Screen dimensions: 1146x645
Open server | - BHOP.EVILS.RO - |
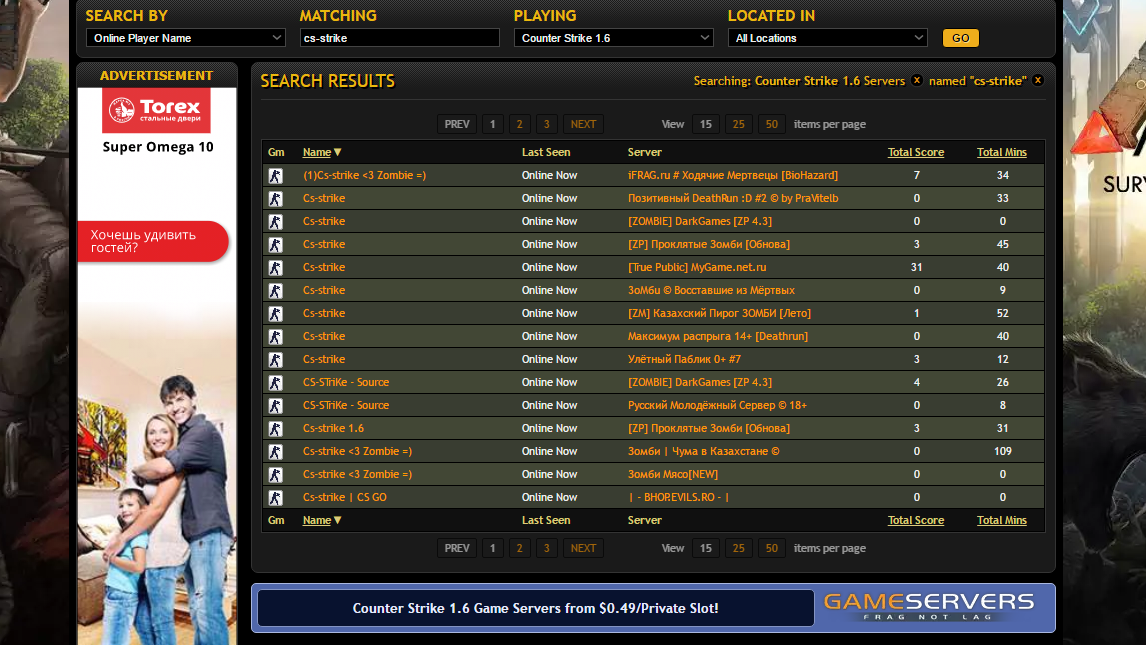coord(679,497)
